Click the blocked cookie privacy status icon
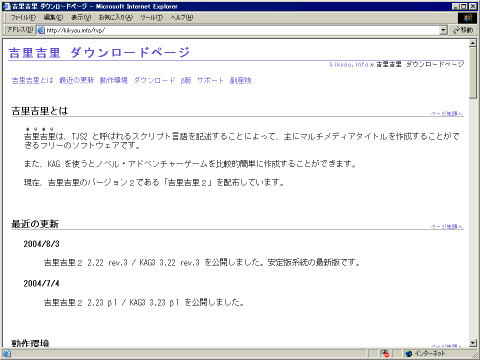Viewport: 480px width, 360px height. coord(385,353)
